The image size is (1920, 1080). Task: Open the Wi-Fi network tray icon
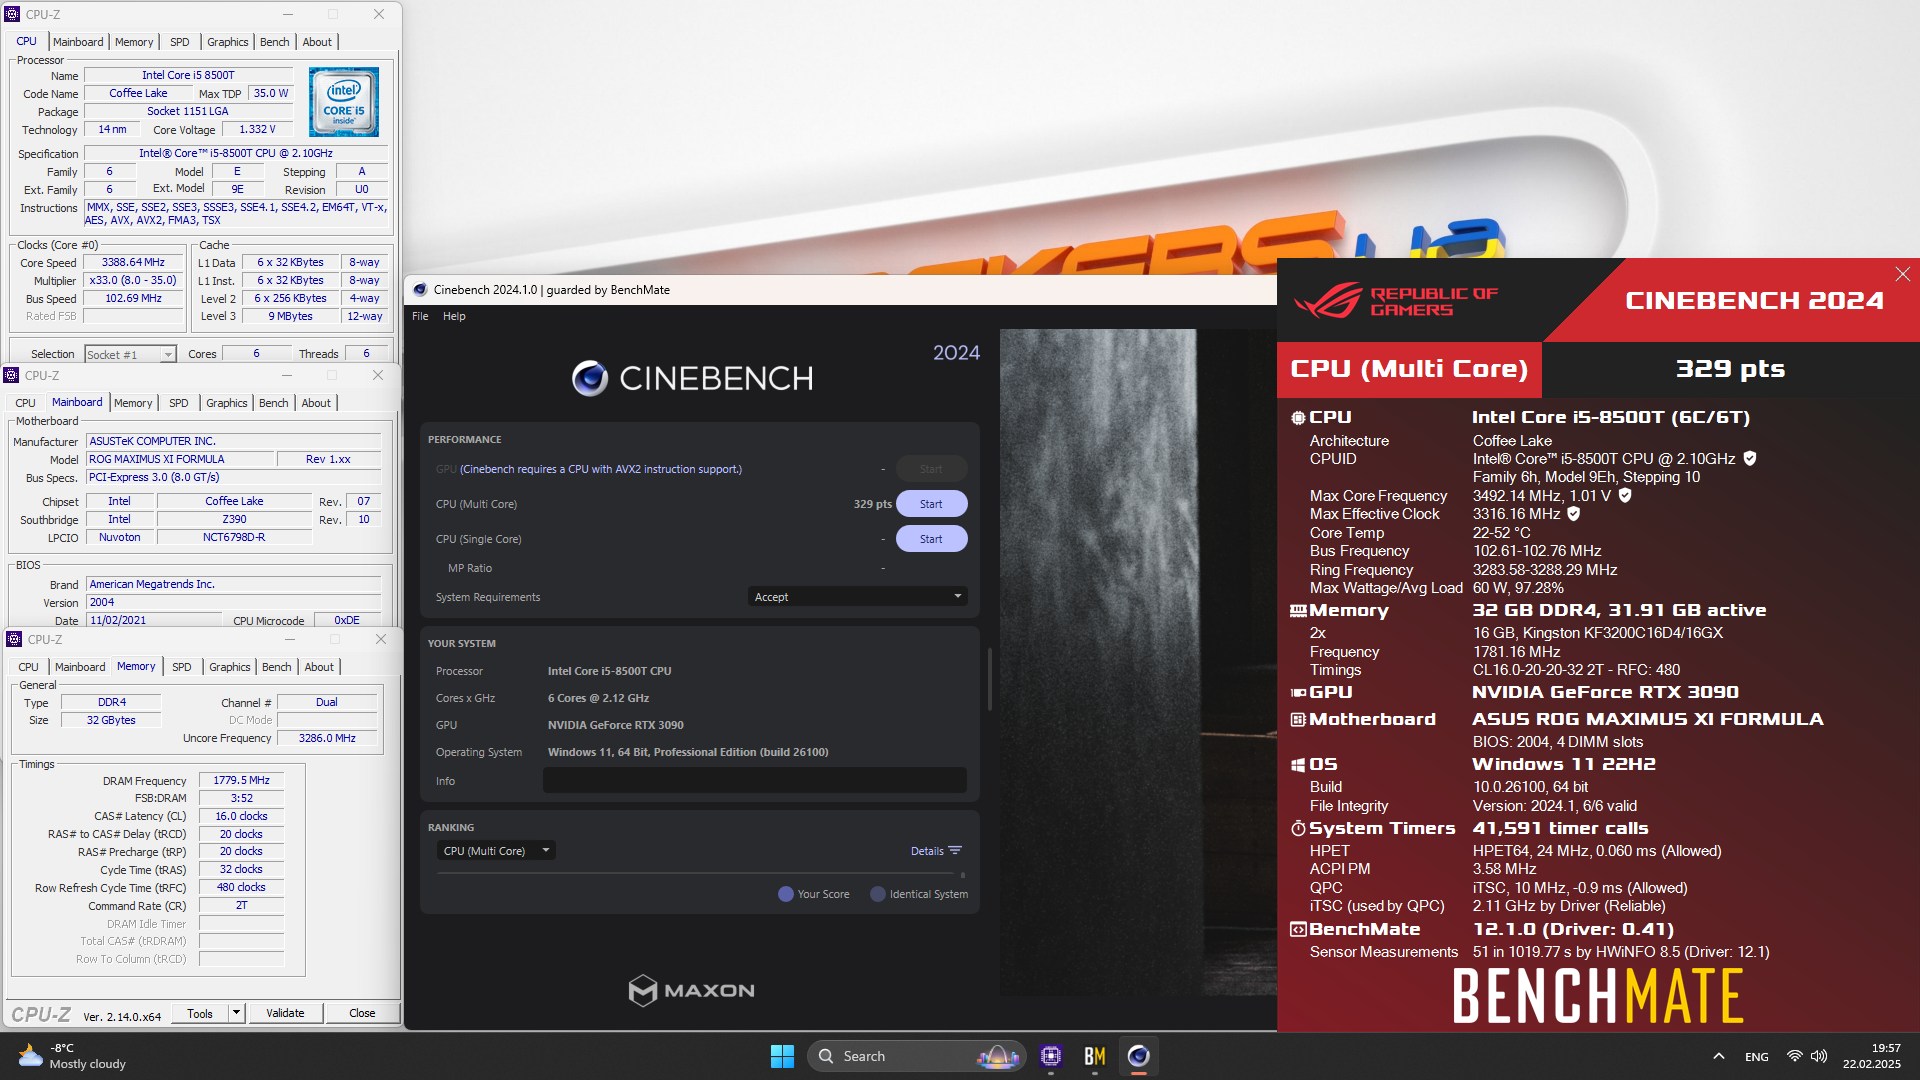[1794, 1056]
